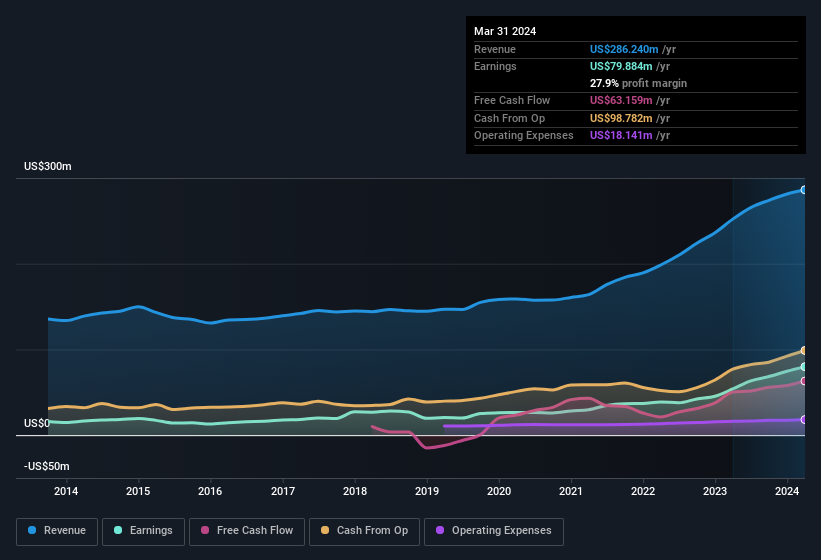Click the -US$50m y-axis label
The height and width of the screenshot is (560, 821).
click(47, 466)
